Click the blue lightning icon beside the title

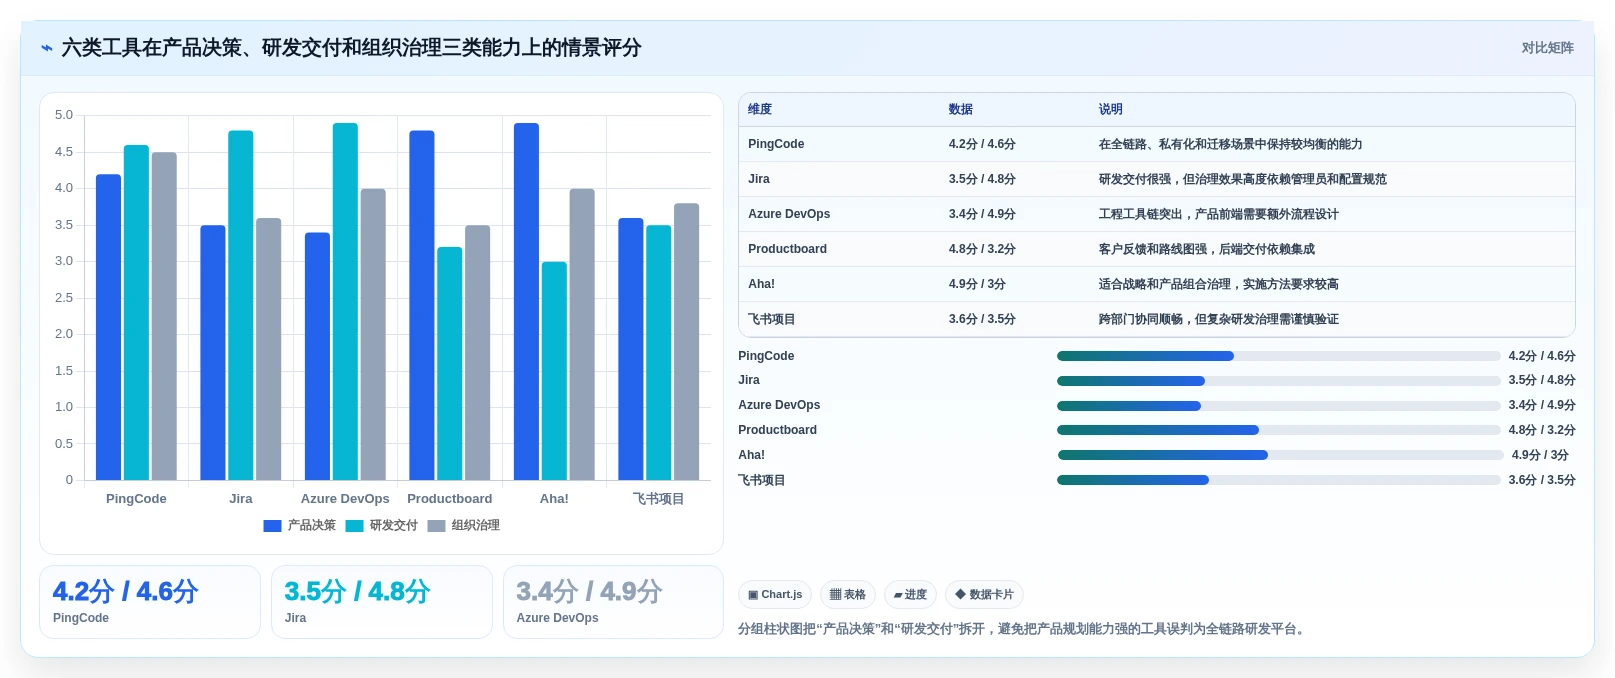46,48
